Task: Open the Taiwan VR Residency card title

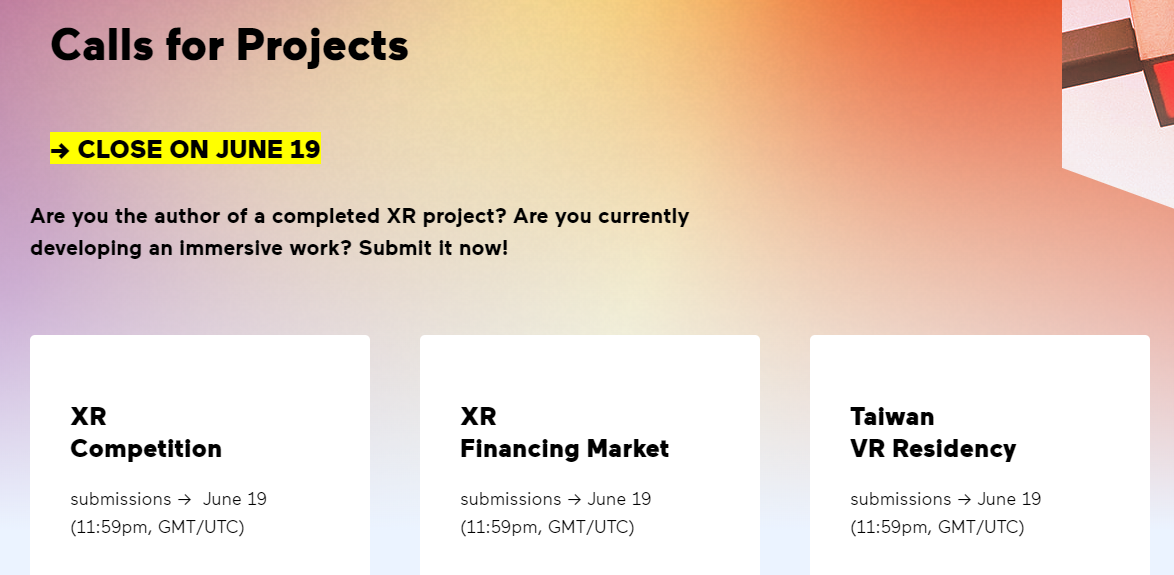Action: pos(933,433)
